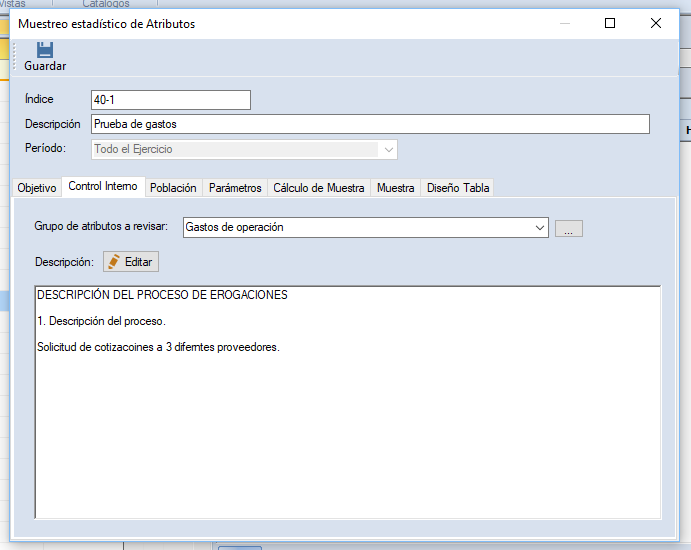
Task: Click the Índice field containing 40-1
Action: pos(170,100)
